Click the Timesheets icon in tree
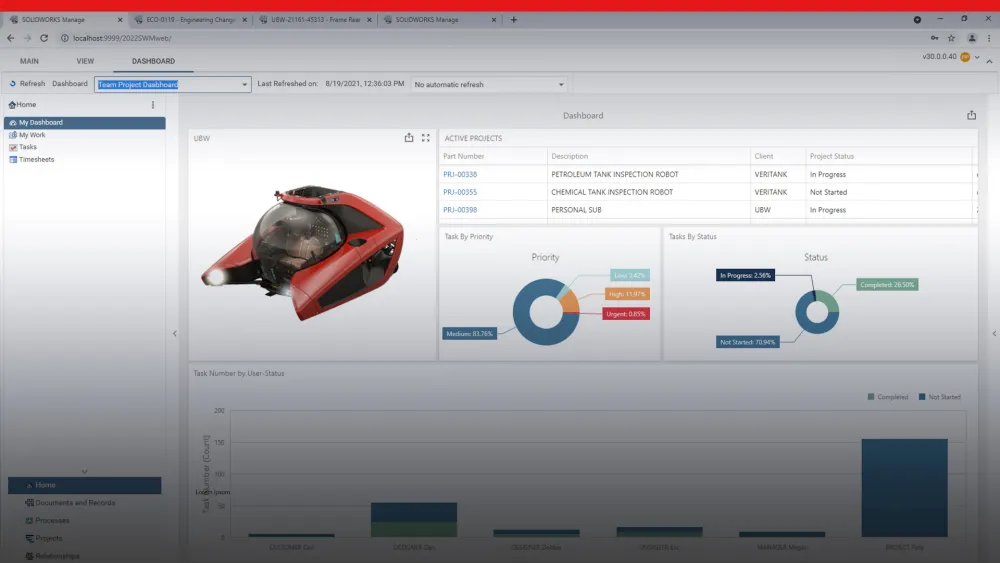Screen dimensions: 1000x563 tap(13, 159)
